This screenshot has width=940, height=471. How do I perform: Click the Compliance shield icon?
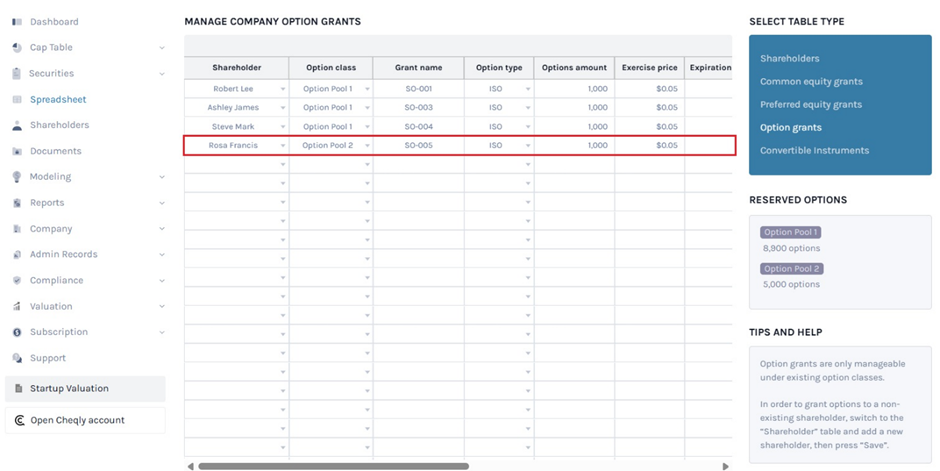tap(17, 281)
